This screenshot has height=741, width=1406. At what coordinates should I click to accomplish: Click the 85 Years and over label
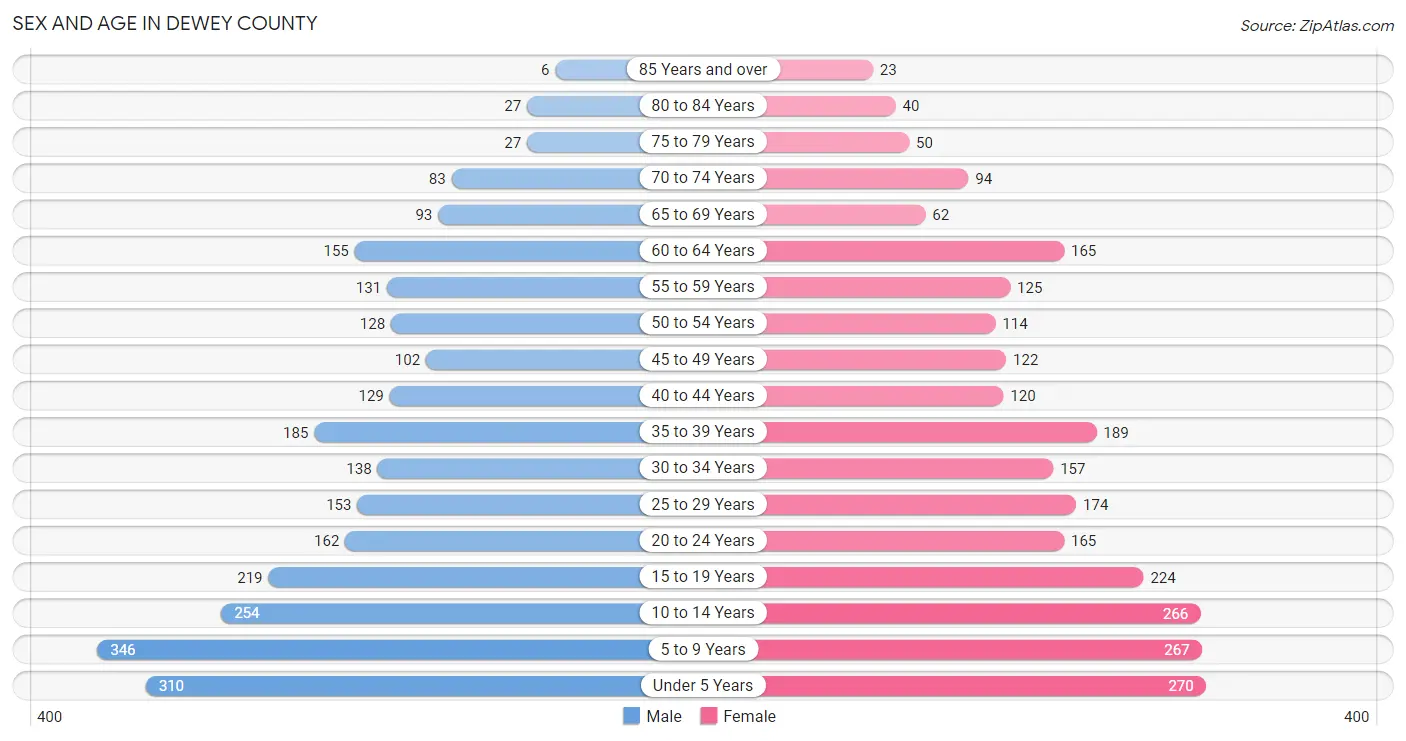(703, 69)
